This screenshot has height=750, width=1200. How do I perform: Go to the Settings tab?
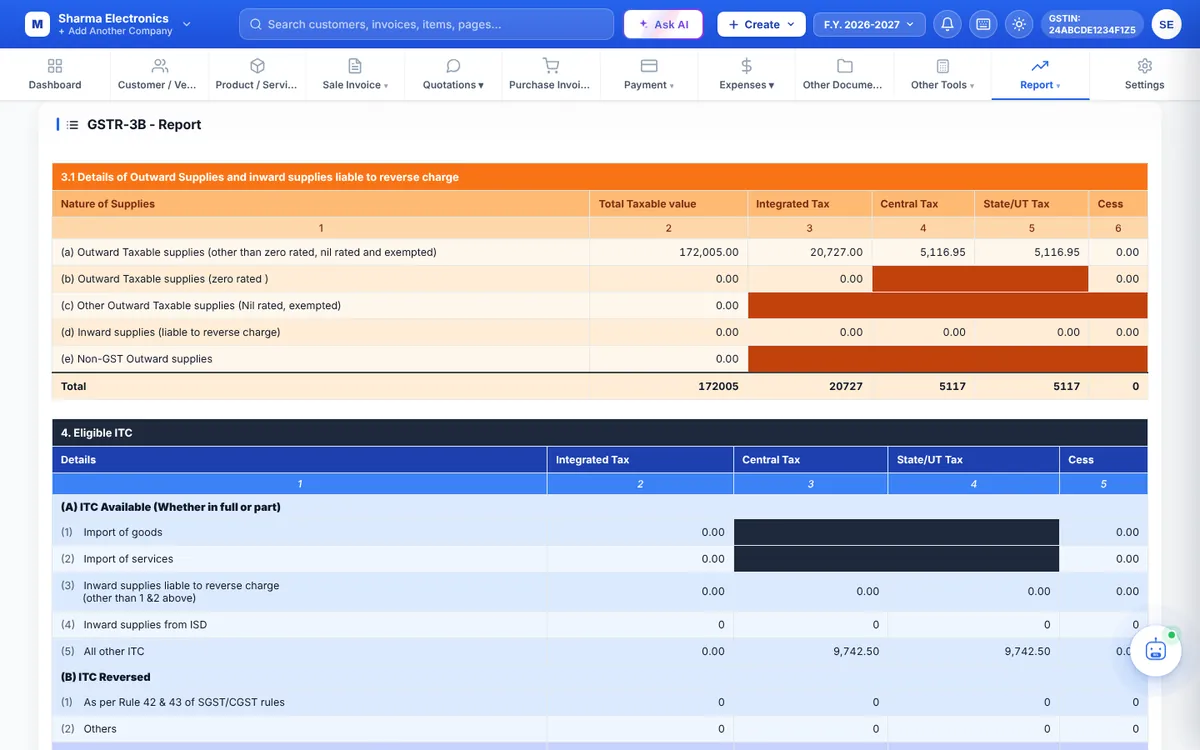1144,75
